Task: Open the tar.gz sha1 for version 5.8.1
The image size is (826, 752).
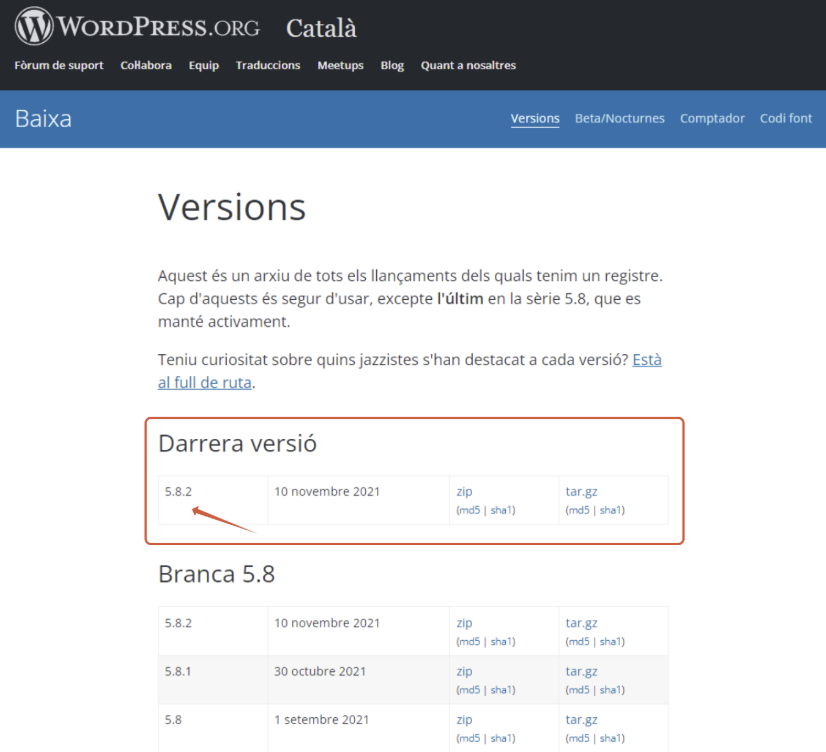Action: point(611,690)
